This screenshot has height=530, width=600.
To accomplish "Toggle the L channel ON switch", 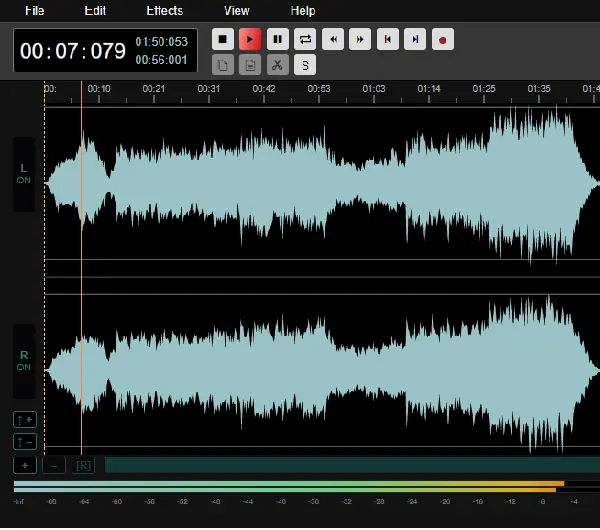I will 24,174.
